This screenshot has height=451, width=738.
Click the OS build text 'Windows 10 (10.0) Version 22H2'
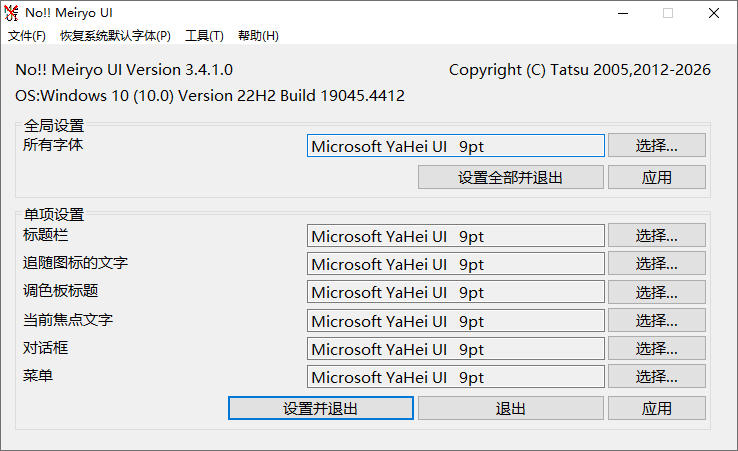coord(160,96)
